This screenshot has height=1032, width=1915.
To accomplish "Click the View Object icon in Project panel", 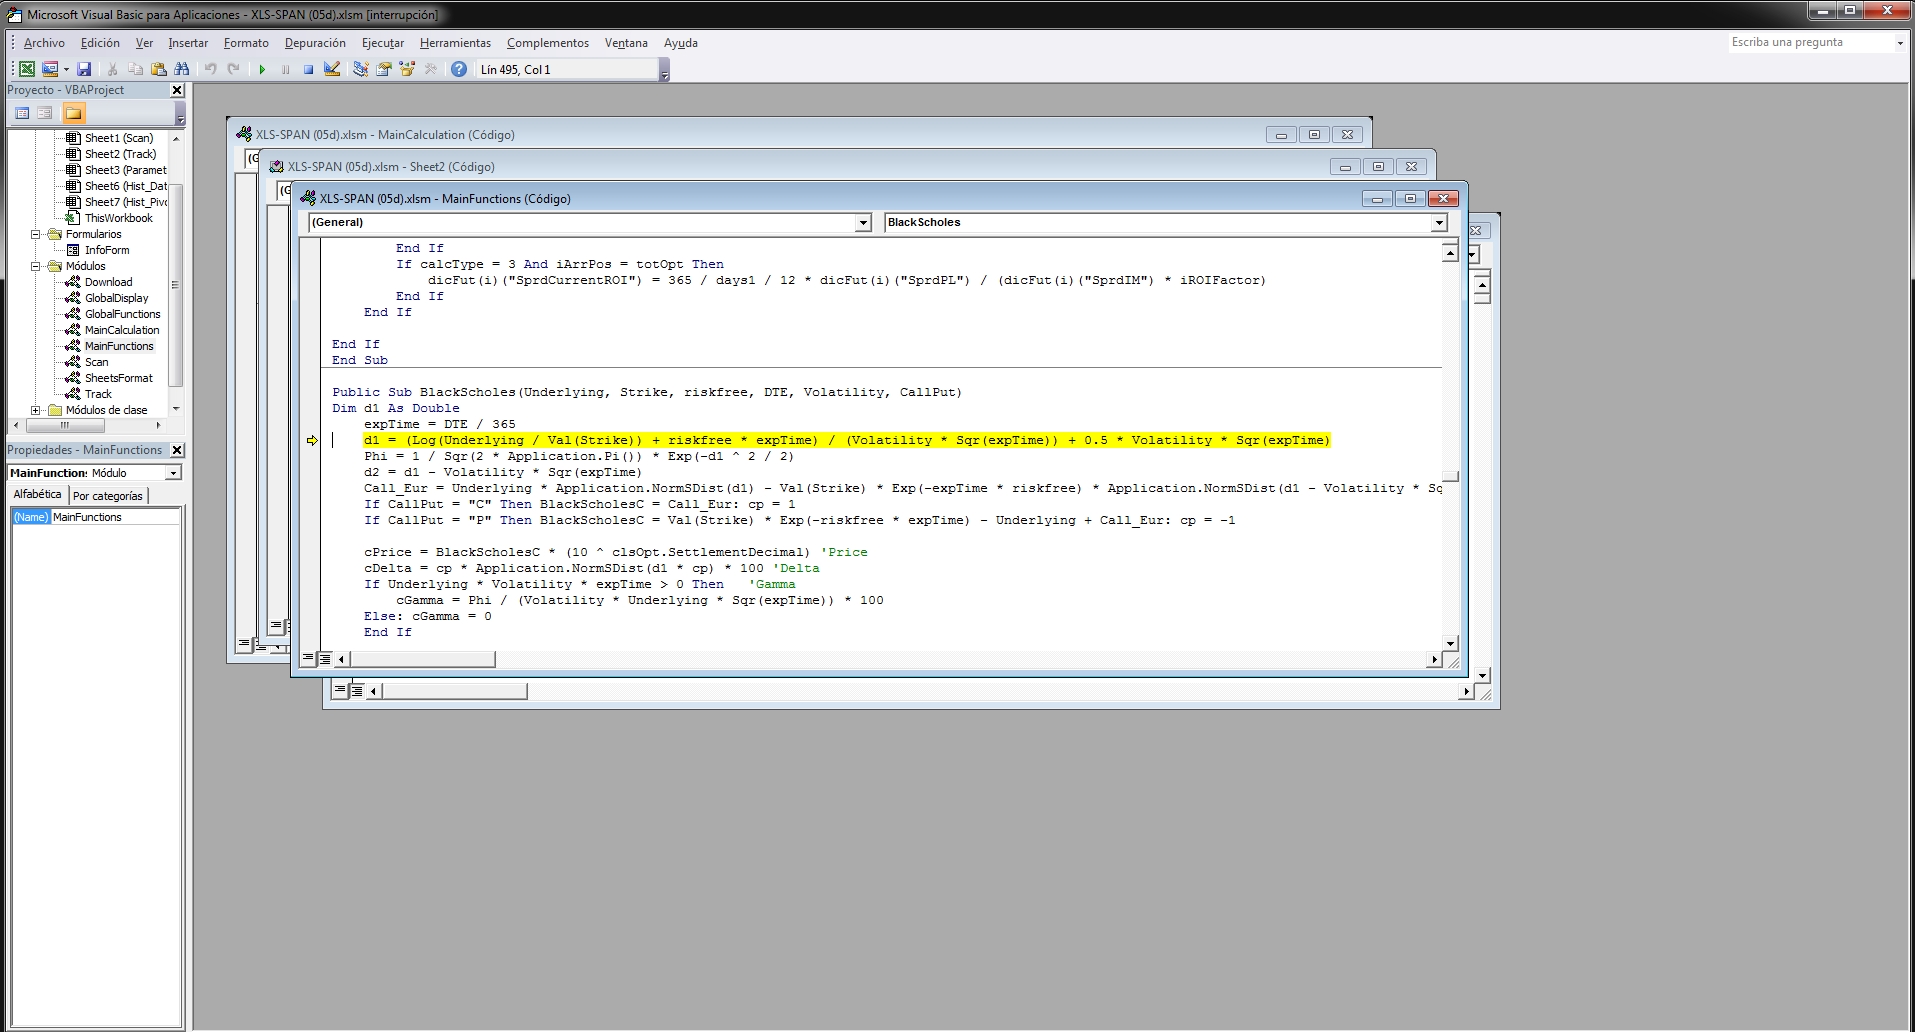I will 45,113.
